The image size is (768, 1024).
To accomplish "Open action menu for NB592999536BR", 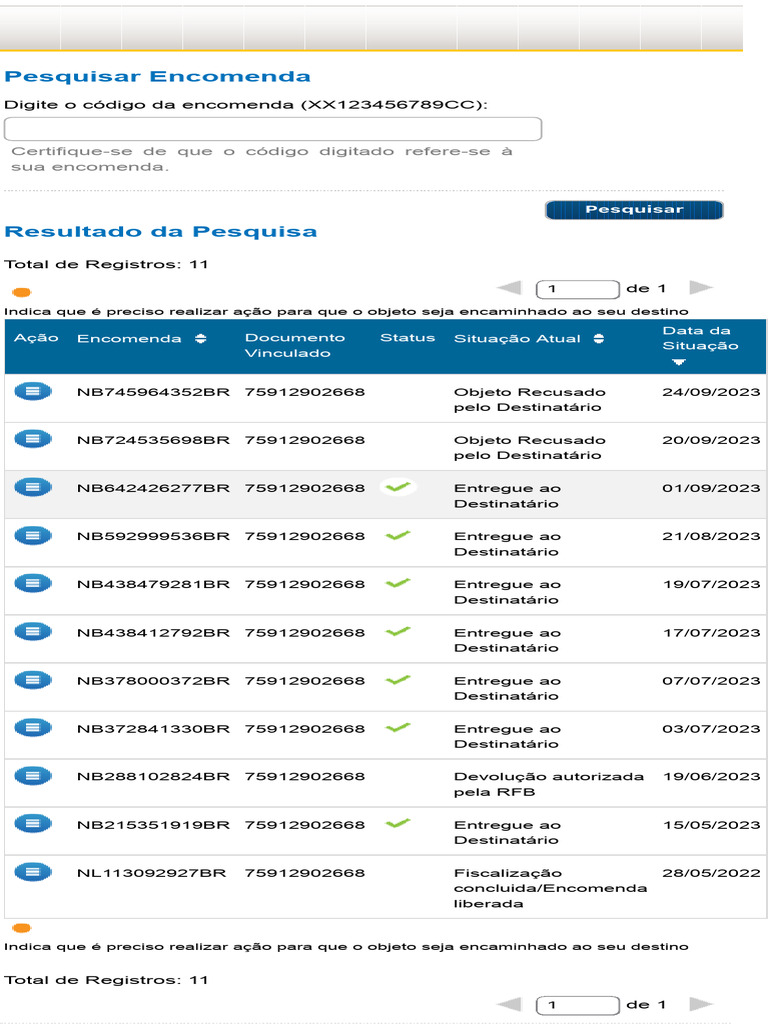I will (32, 535).
